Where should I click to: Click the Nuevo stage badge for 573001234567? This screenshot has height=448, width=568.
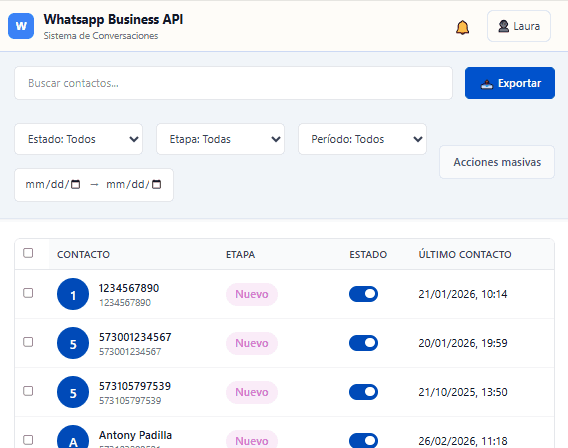(x=252, y=343)
